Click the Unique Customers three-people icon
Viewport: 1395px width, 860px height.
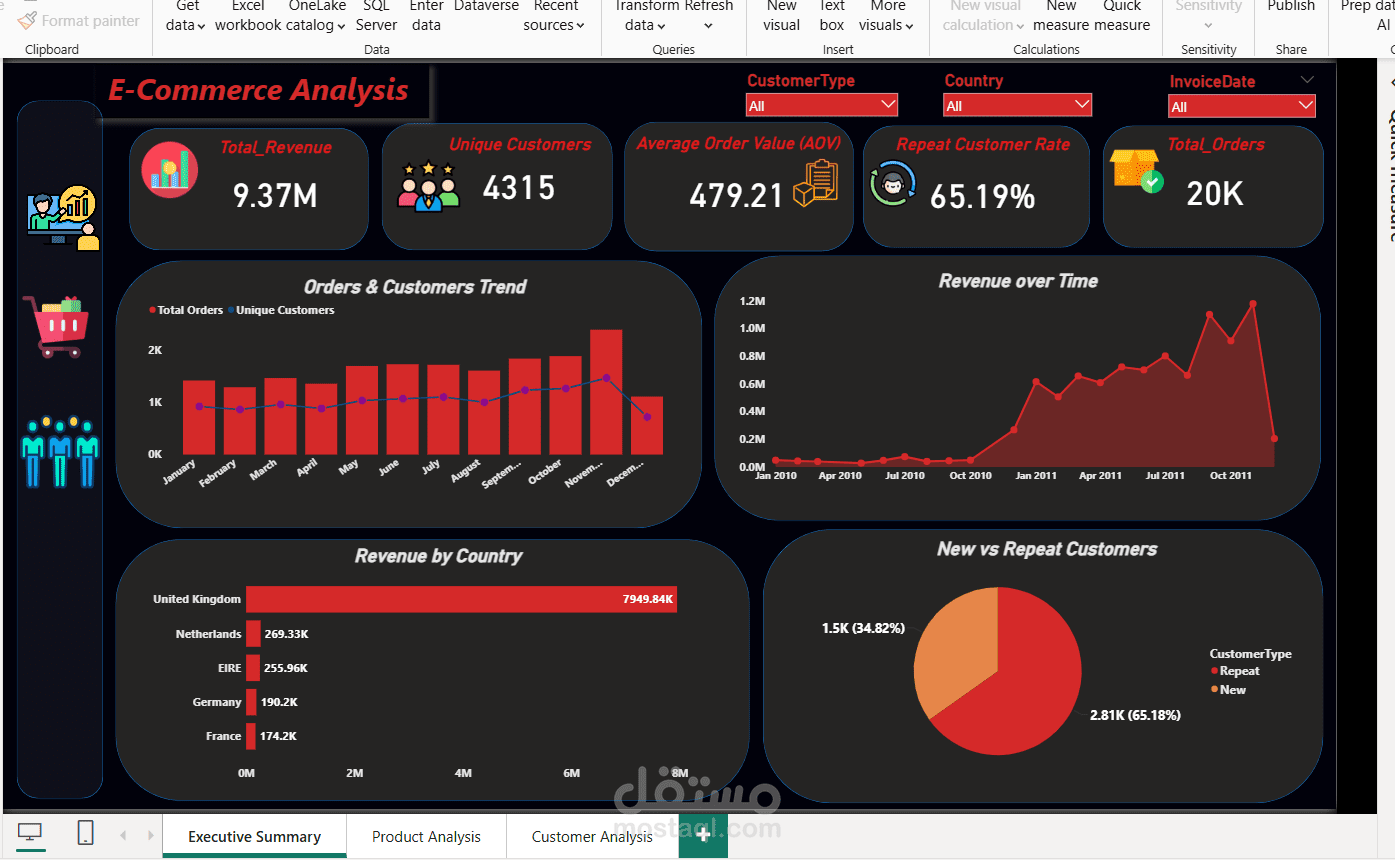click(428, 186)
